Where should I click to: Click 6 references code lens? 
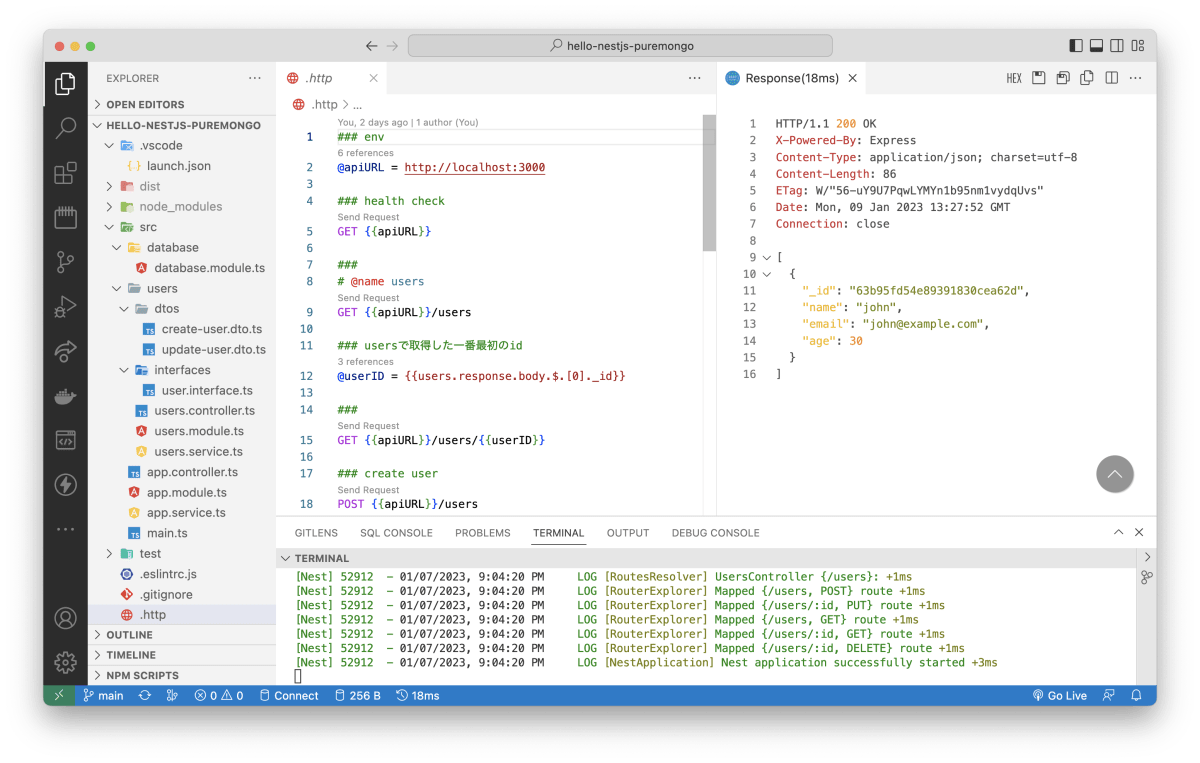[x=365, y=153]
